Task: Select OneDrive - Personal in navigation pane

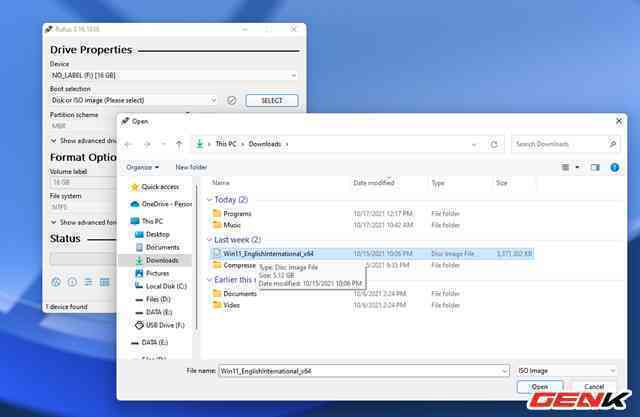Action: pos(161,204)
